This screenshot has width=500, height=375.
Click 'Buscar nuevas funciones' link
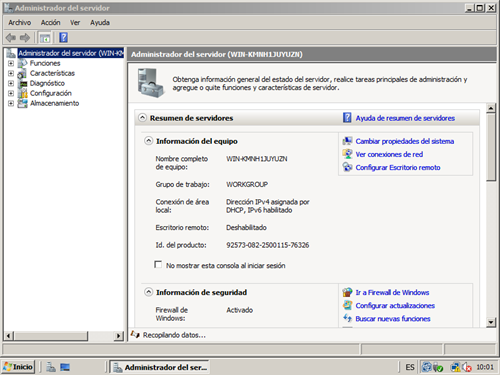click(393, 319)
